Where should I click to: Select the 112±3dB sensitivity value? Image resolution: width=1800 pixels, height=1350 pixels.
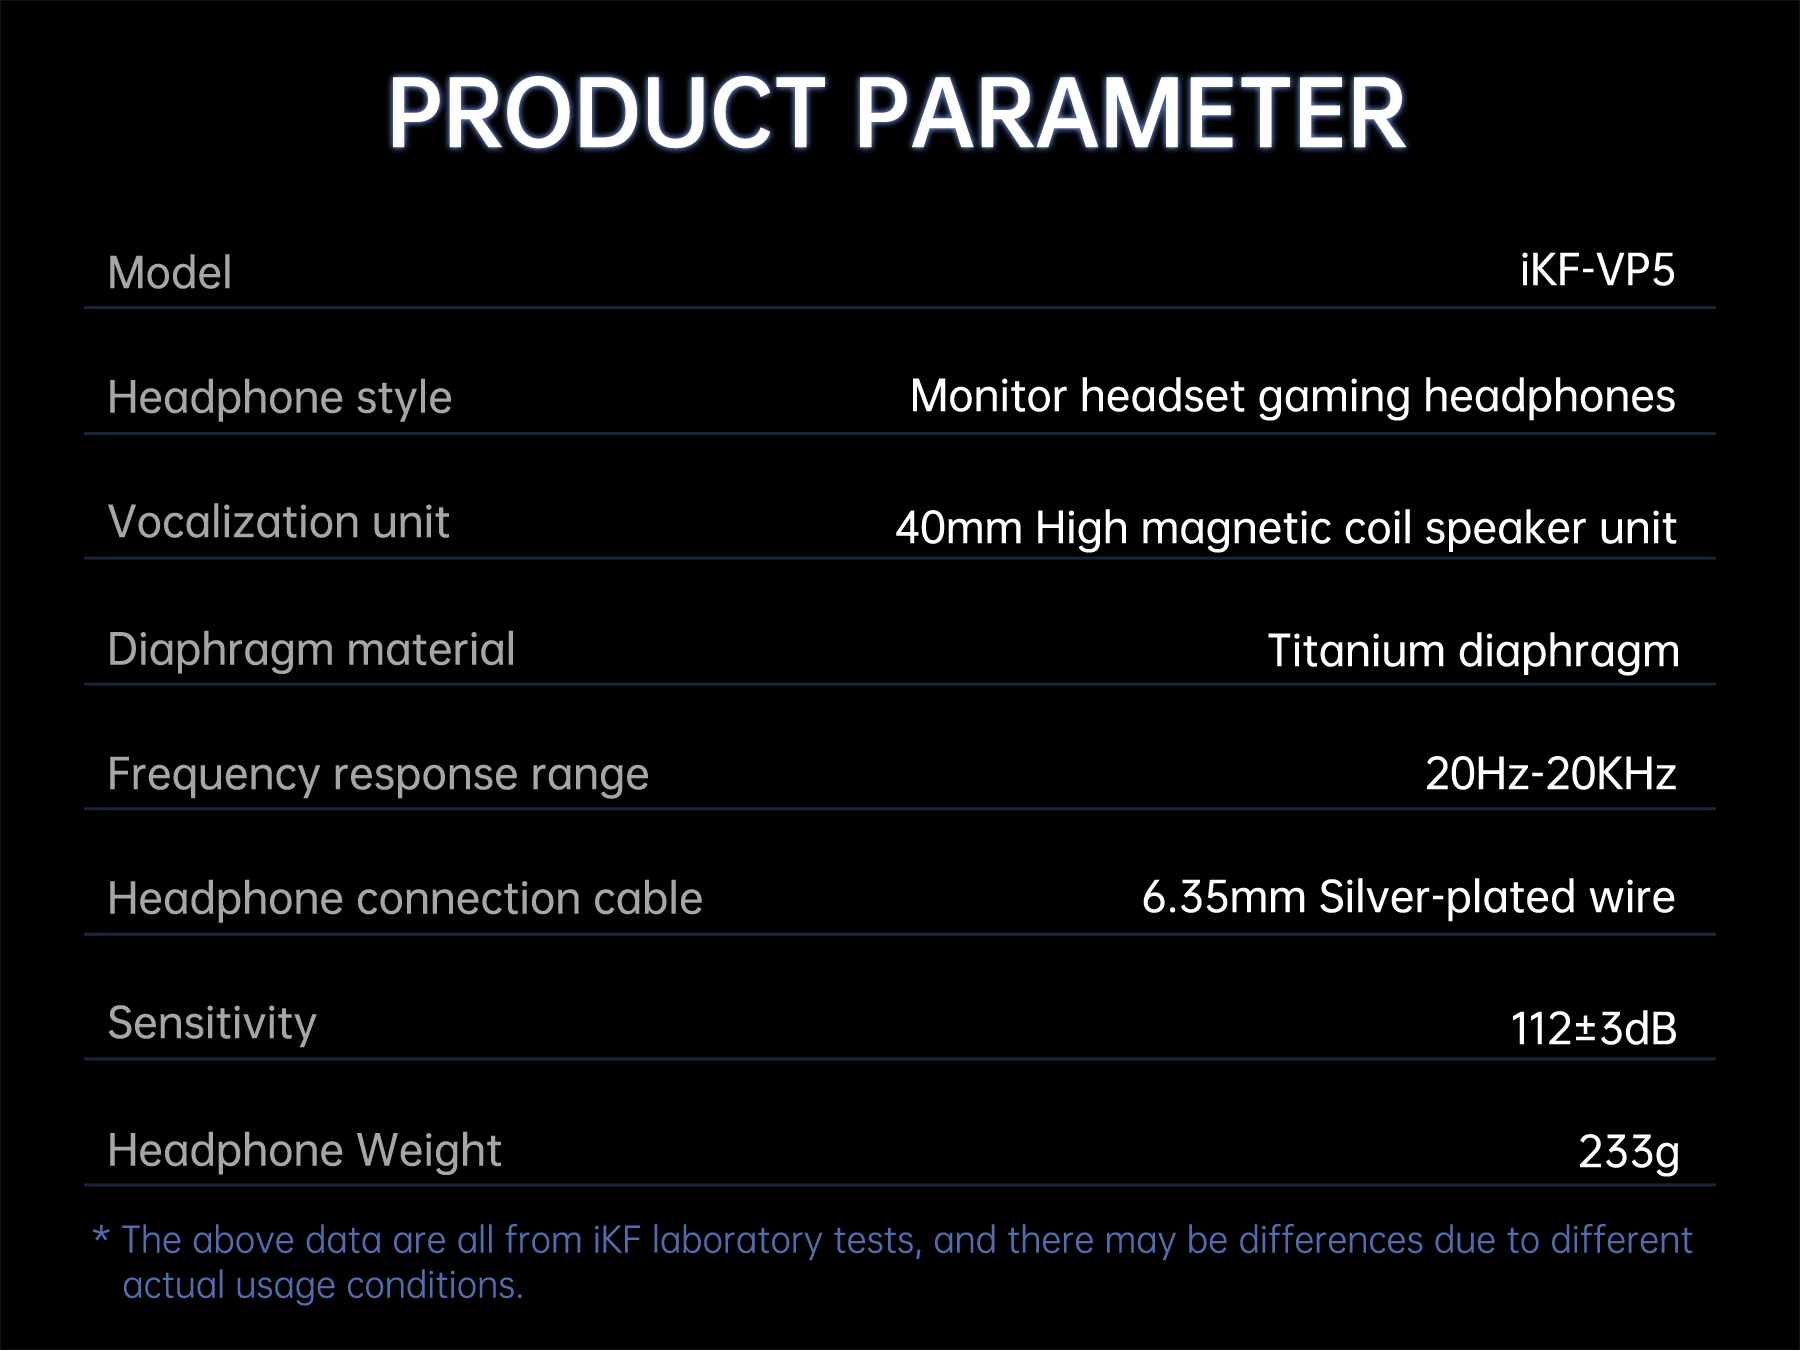point(1593,1028)
